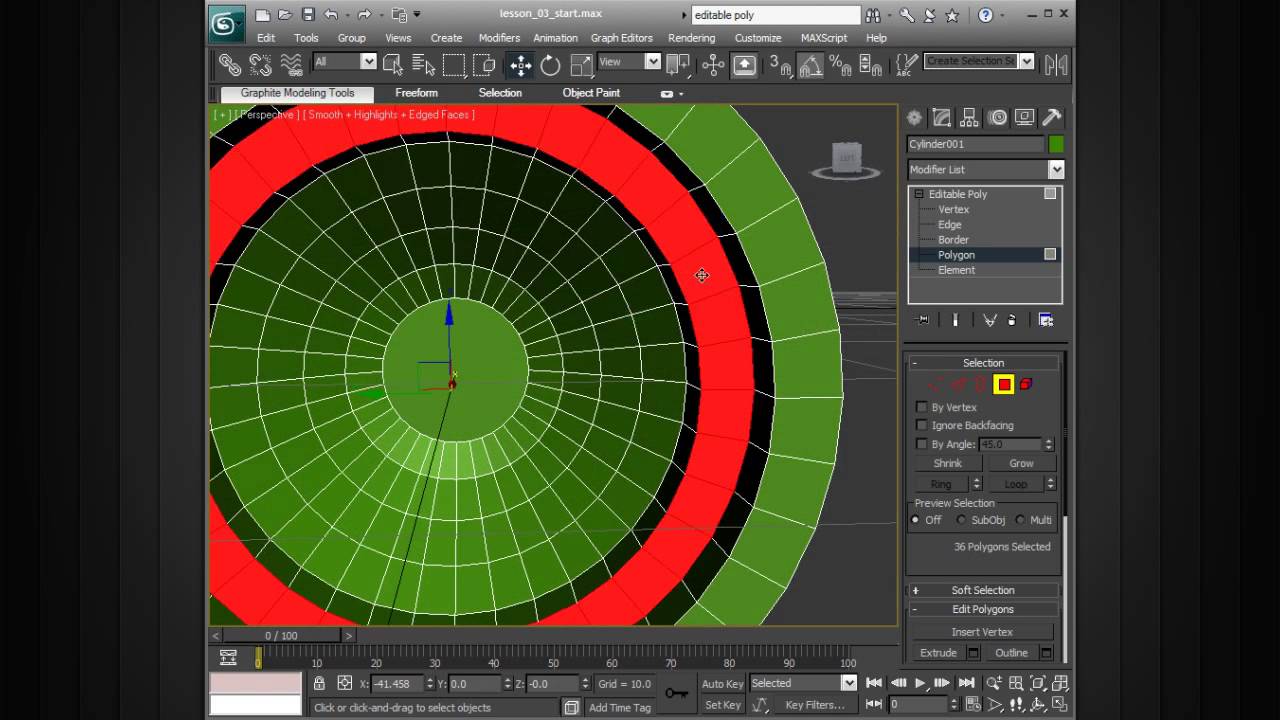Open the Utilities hammer panel tab
1280x720 pixels.
click(1052, 118)
